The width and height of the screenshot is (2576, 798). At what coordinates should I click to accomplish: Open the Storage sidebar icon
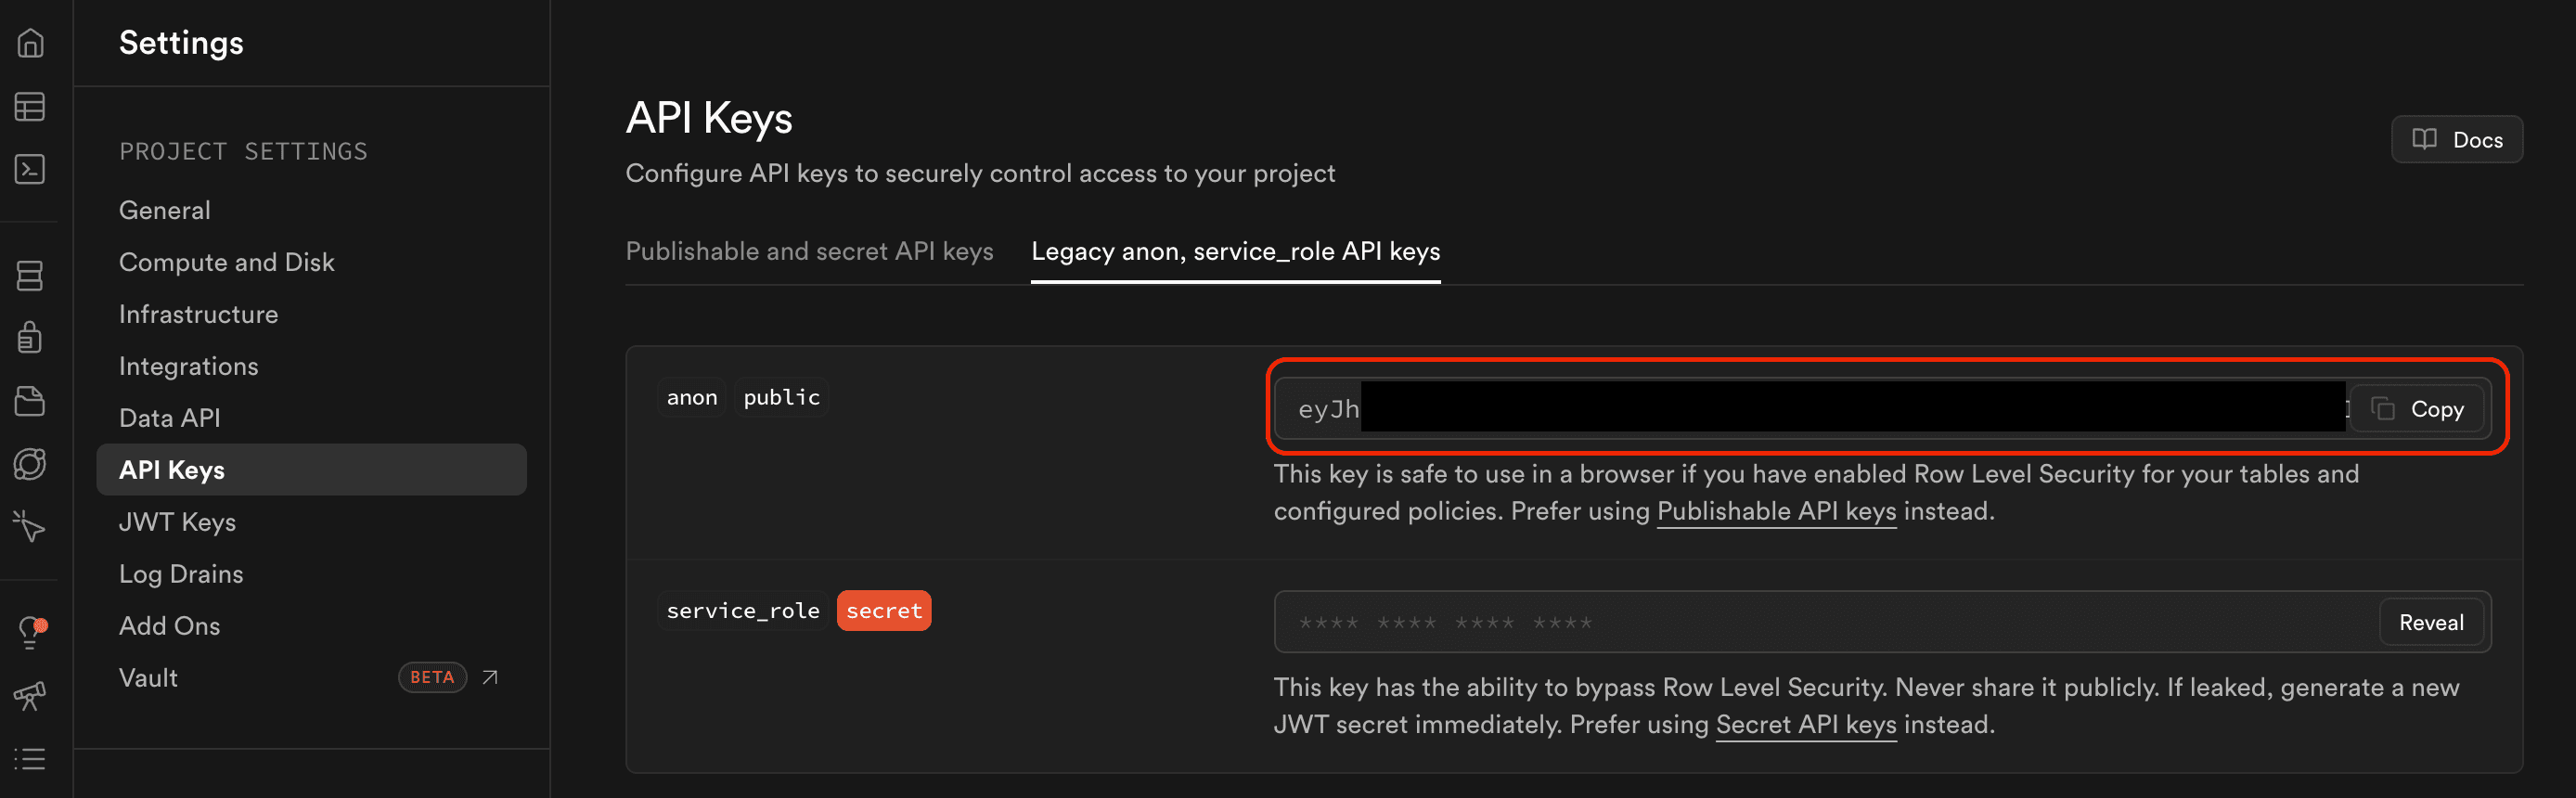30,401
